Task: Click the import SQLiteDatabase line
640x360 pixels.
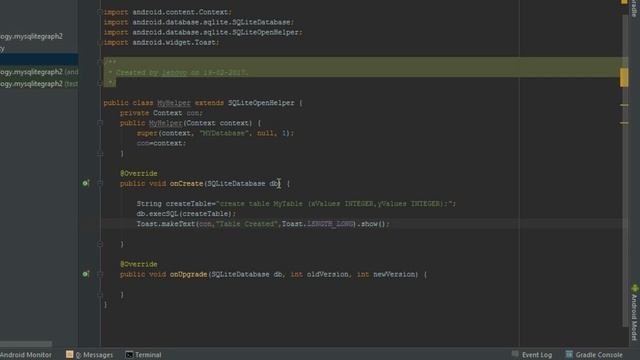Action: (199, 22)
